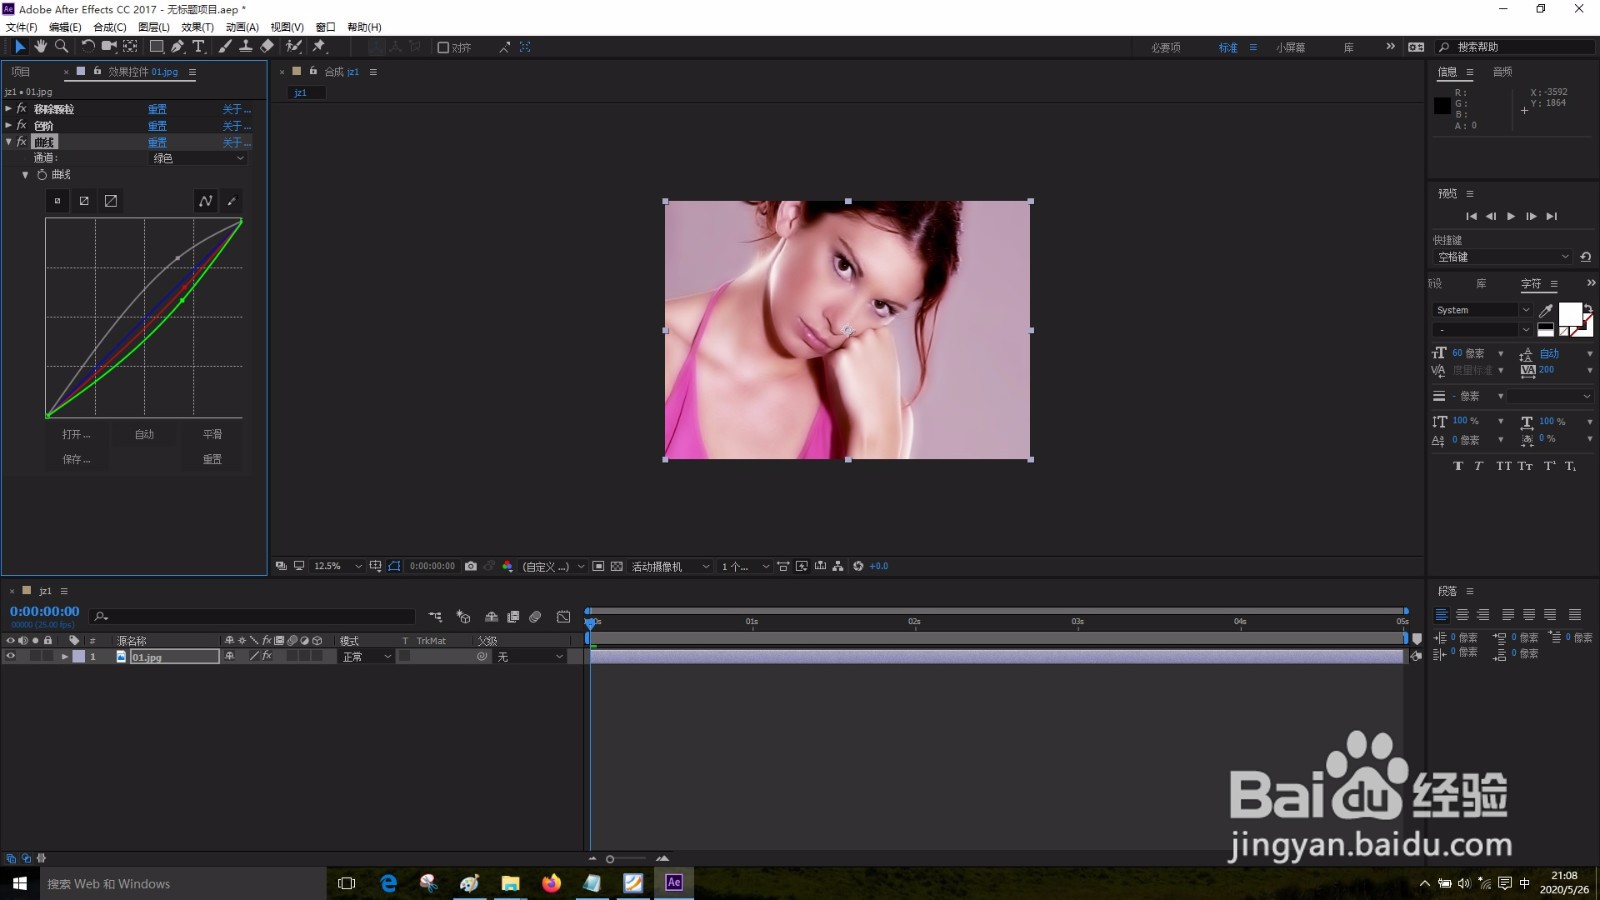Select the Rectangle shape tool

click(156, 46)
